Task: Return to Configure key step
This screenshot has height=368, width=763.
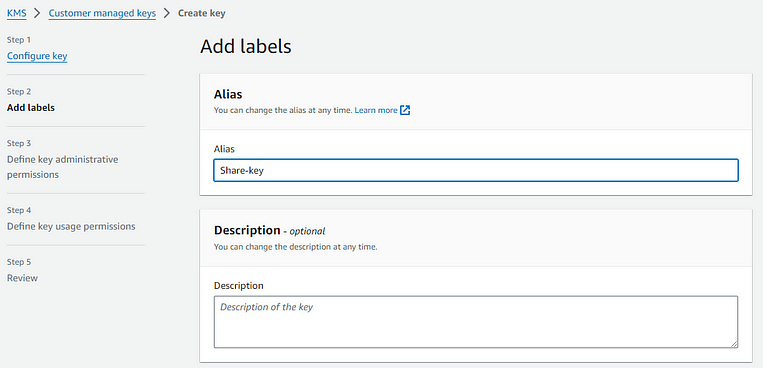Action: (37, 56)
